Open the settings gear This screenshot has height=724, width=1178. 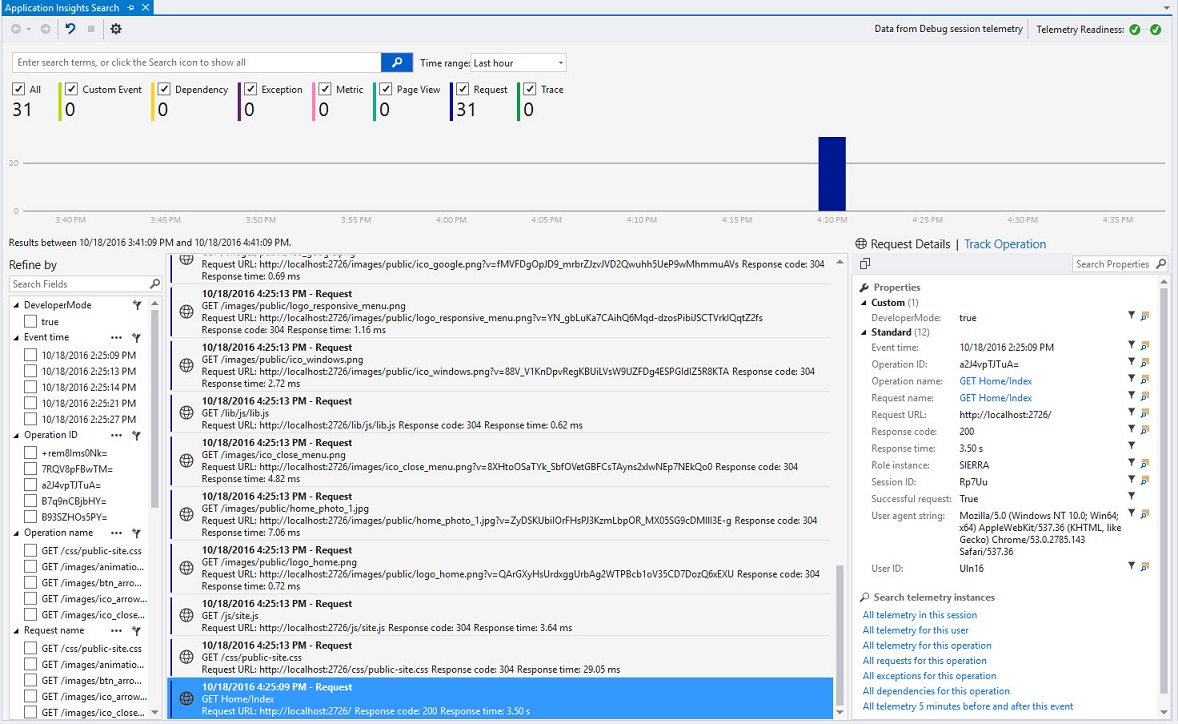coord(116,29)
